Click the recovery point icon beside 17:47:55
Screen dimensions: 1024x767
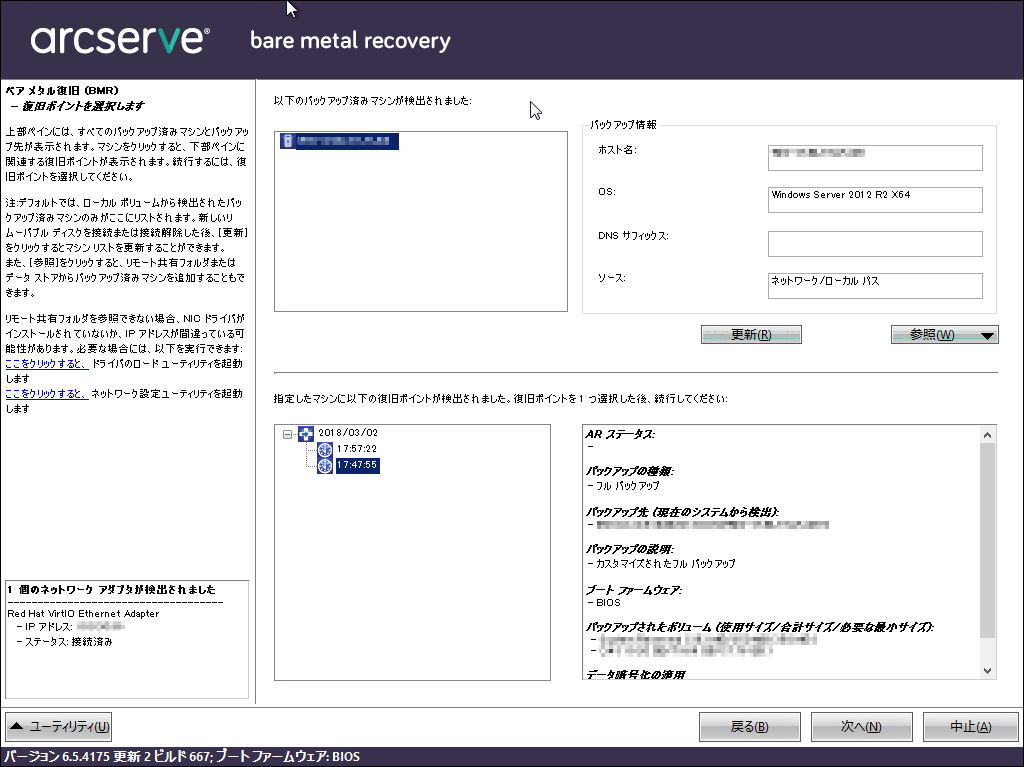(x=325, y=466)
